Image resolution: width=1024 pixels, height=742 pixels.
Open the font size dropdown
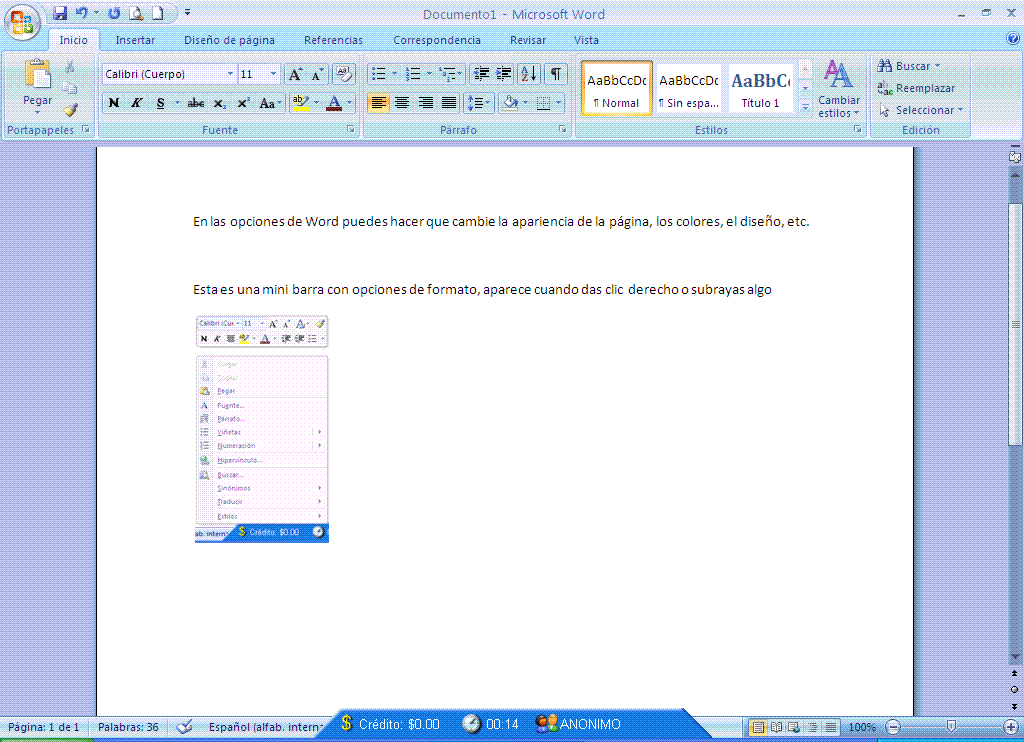(274, 74)
